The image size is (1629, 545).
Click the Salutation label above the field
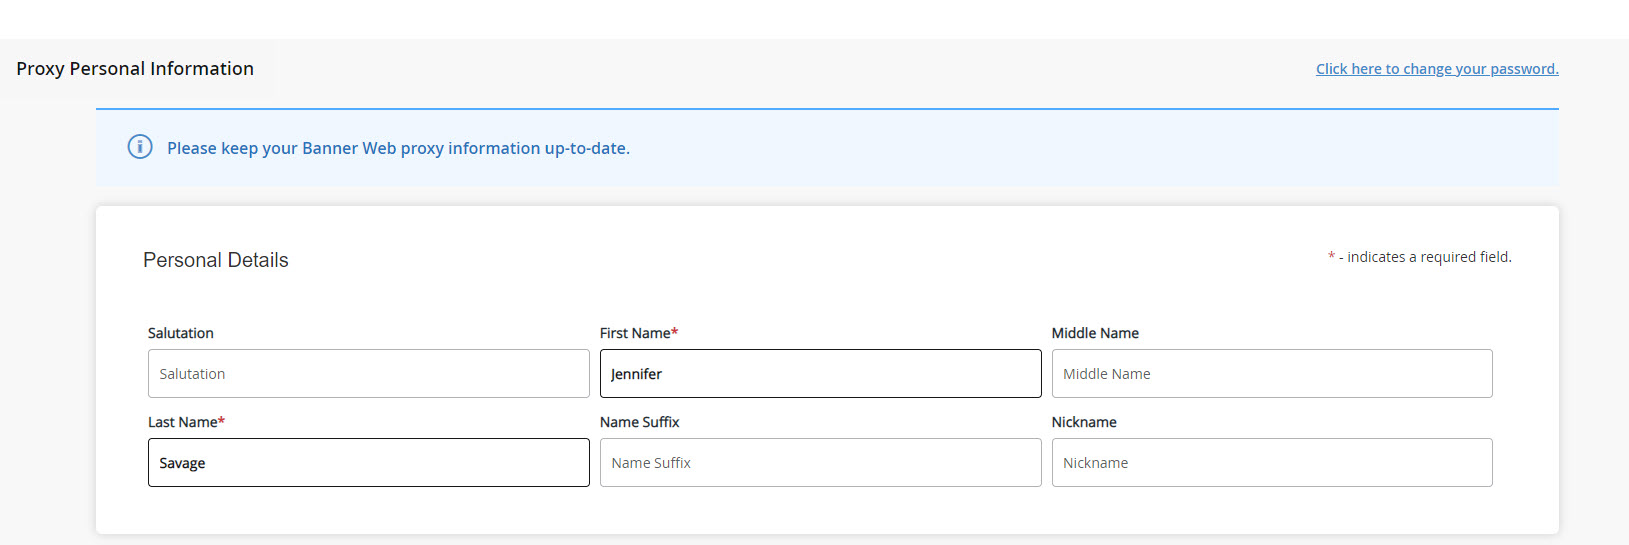click(x=180, y=333)
